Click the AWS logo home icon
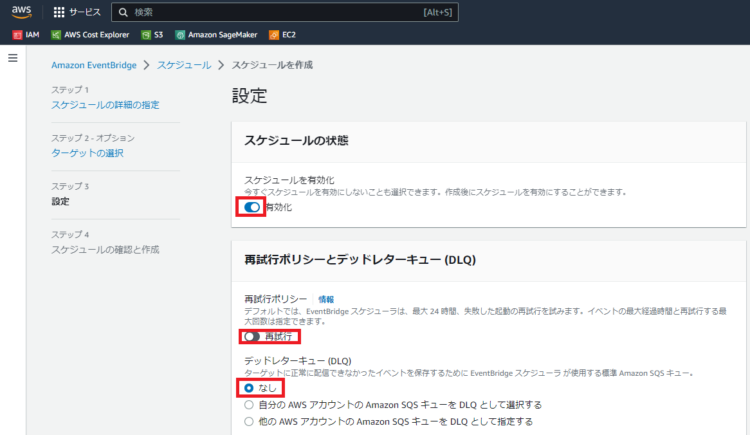This screenshot has width=750, height=435. 22,12
